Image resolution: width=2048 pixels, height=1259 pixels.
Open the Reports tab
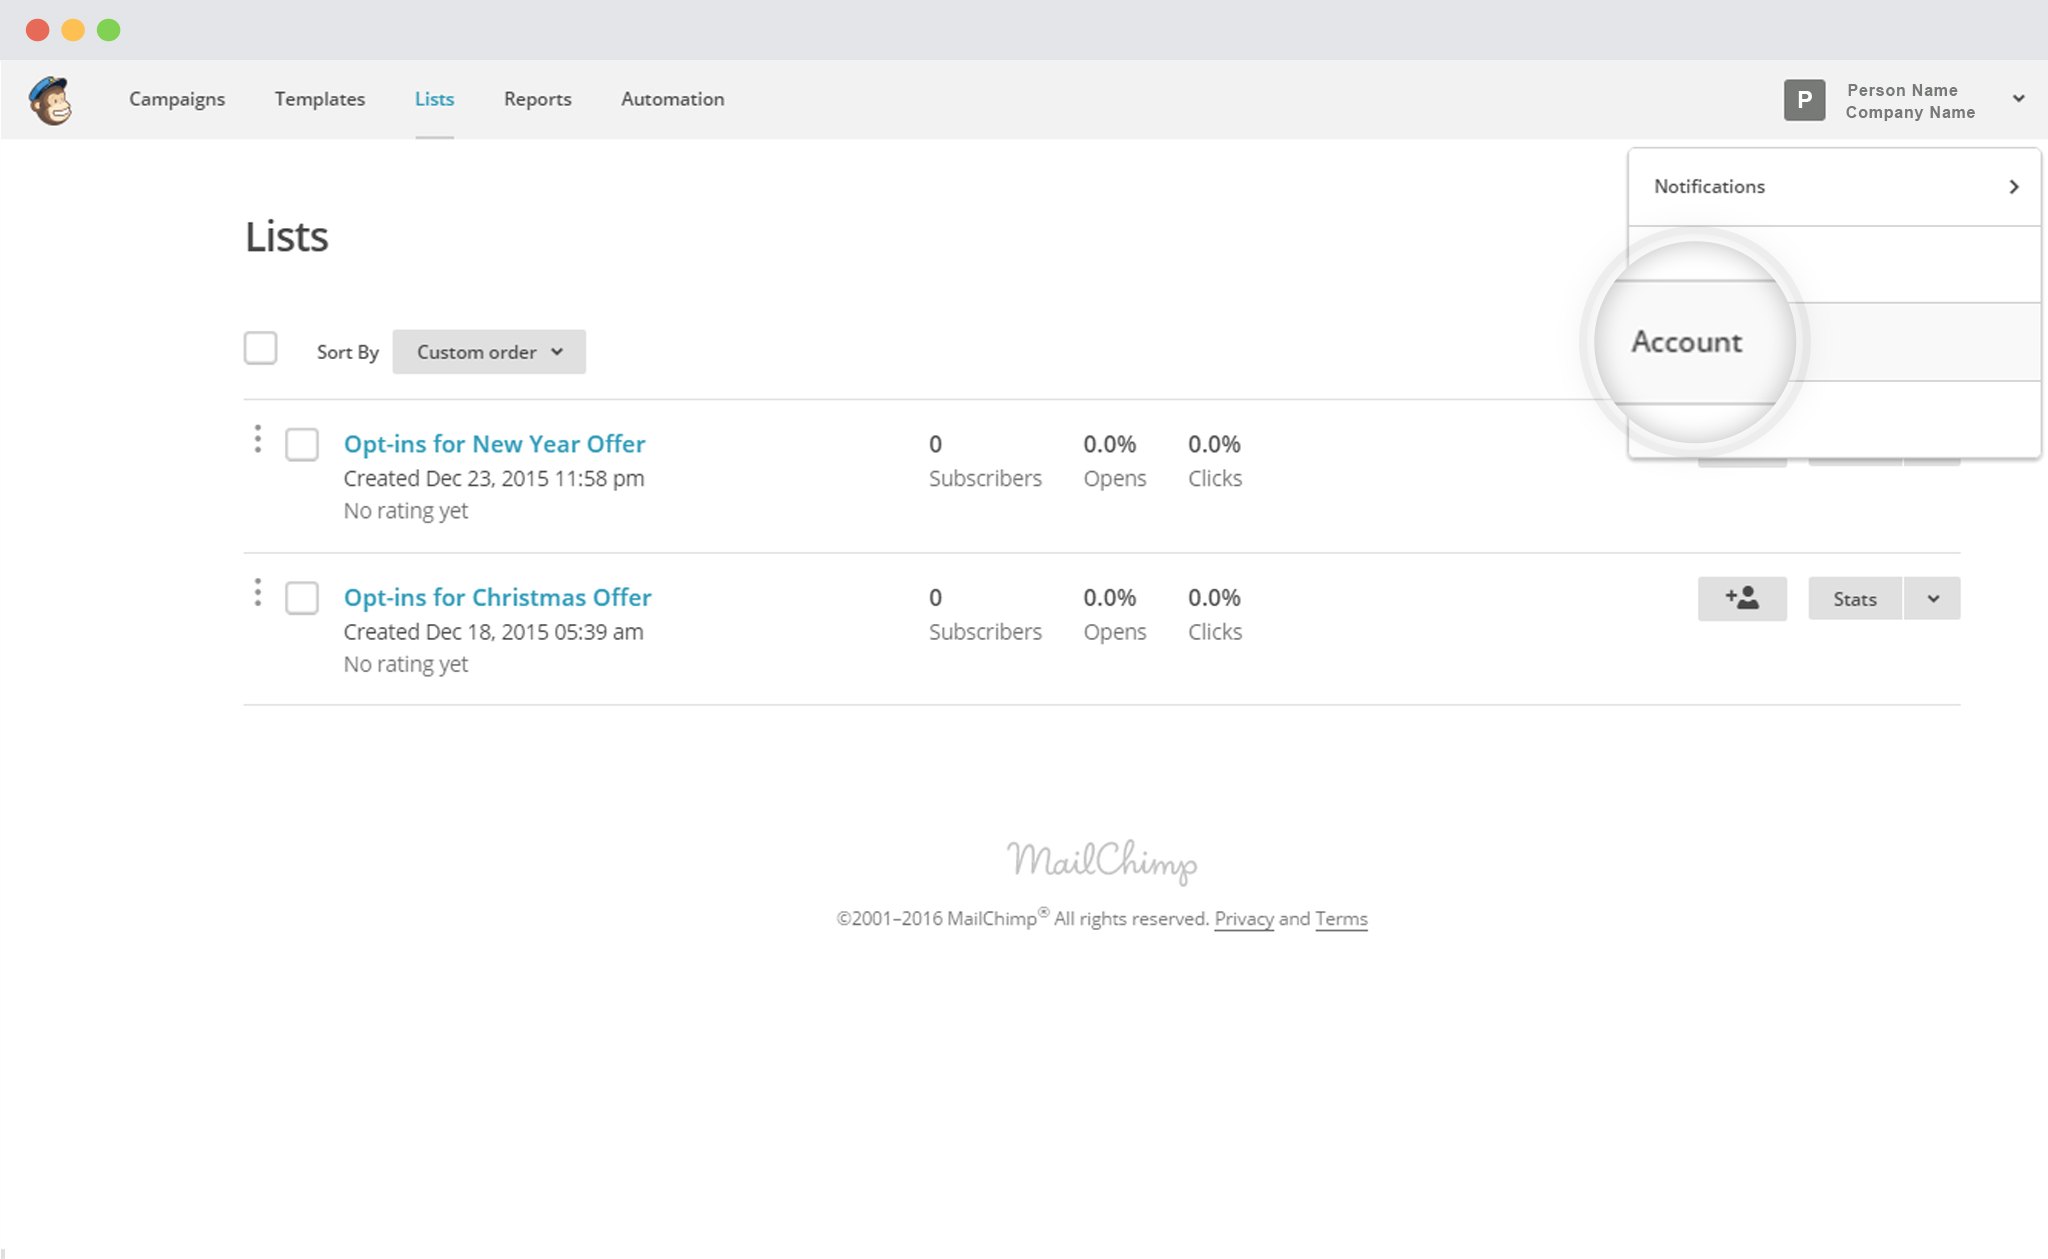click(537, 99)
